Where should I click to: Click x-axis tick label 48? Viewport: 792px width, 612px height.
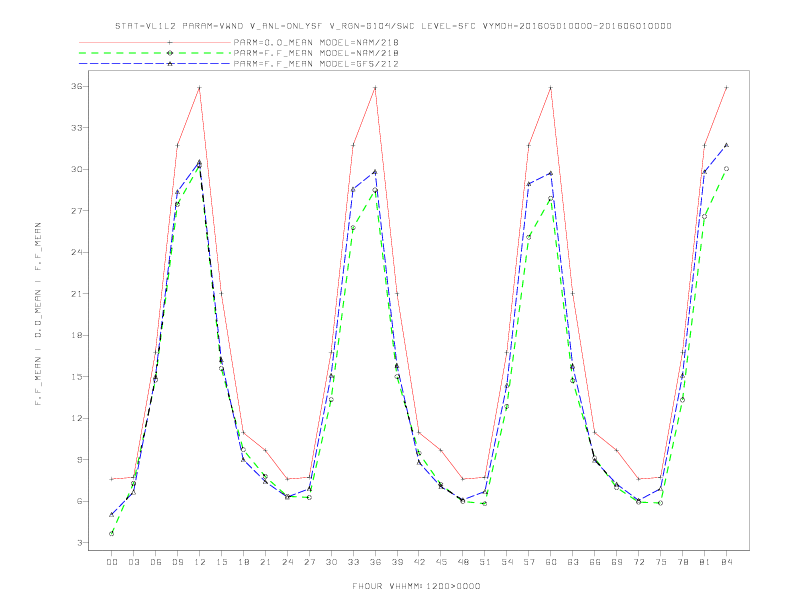[x=463, y=562]
